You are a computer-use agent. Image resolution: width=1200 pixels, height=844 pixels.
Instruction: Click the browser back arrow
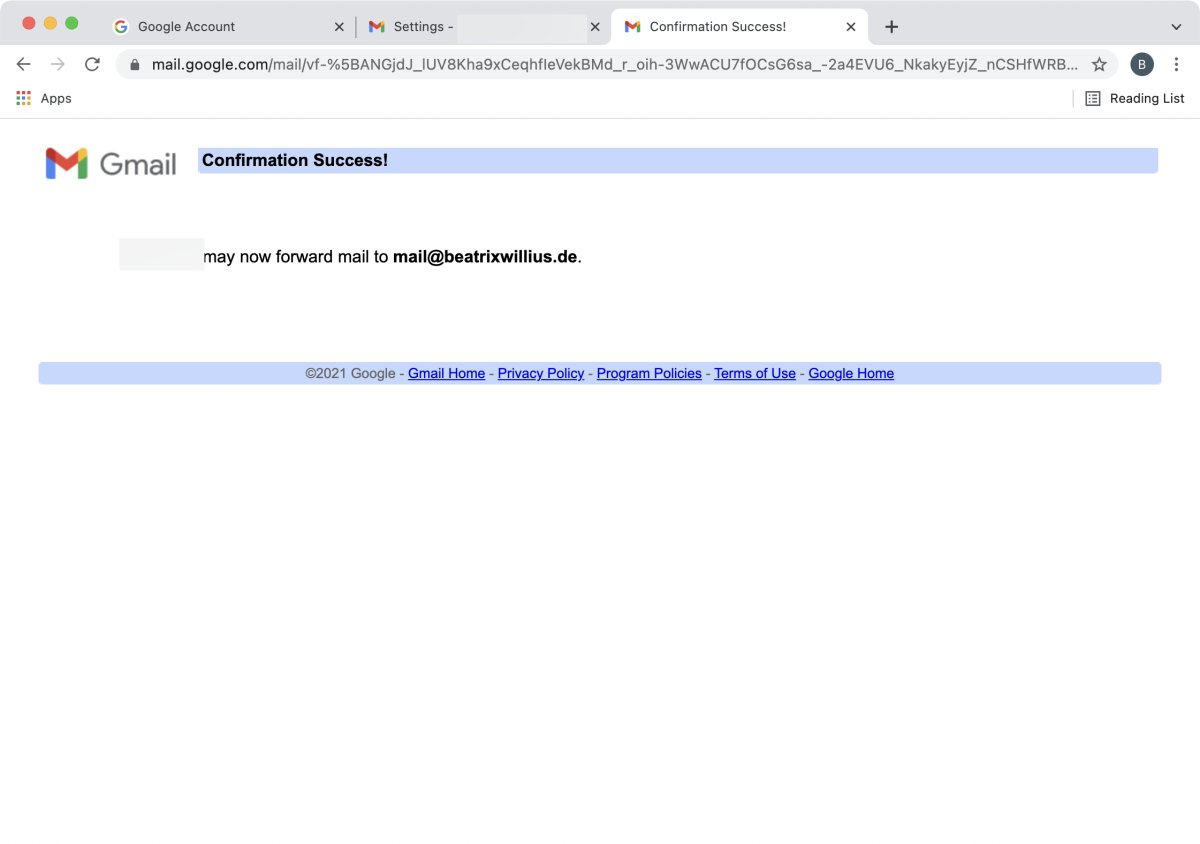click(24, 64)
